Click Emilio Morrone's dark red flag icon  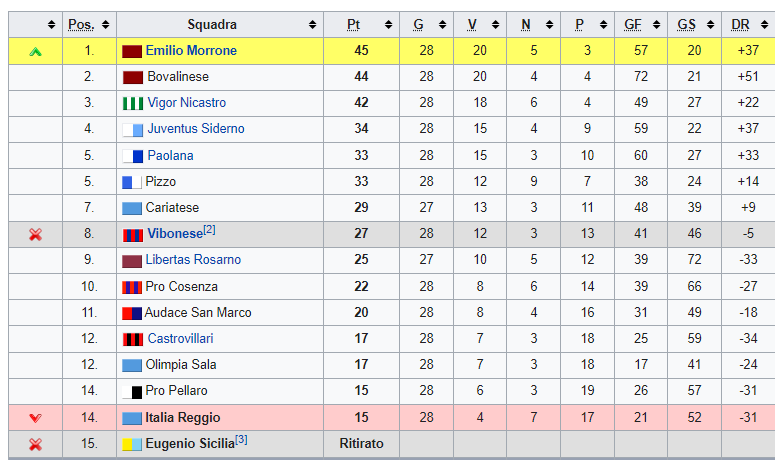[x=132, y=51]
